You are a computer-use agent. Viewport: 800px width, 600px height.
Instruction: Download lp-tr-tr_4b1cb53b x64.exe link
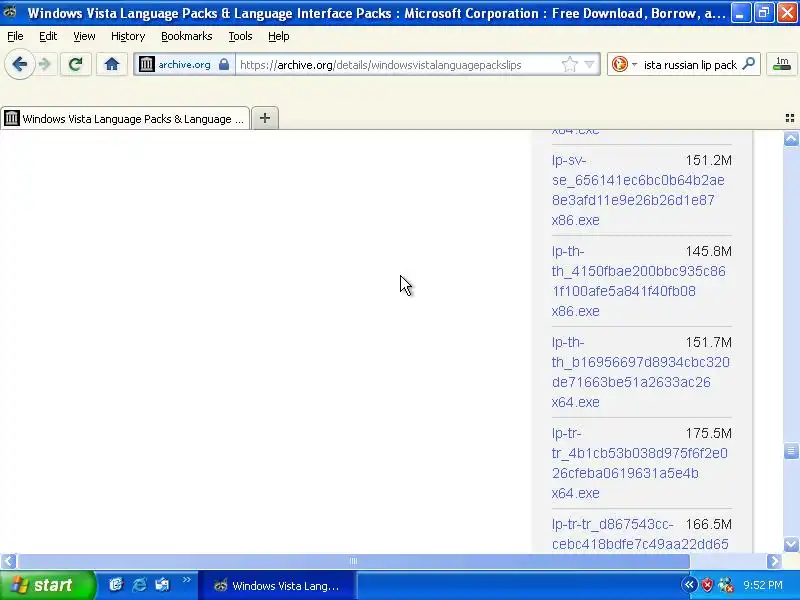[639, 463]
